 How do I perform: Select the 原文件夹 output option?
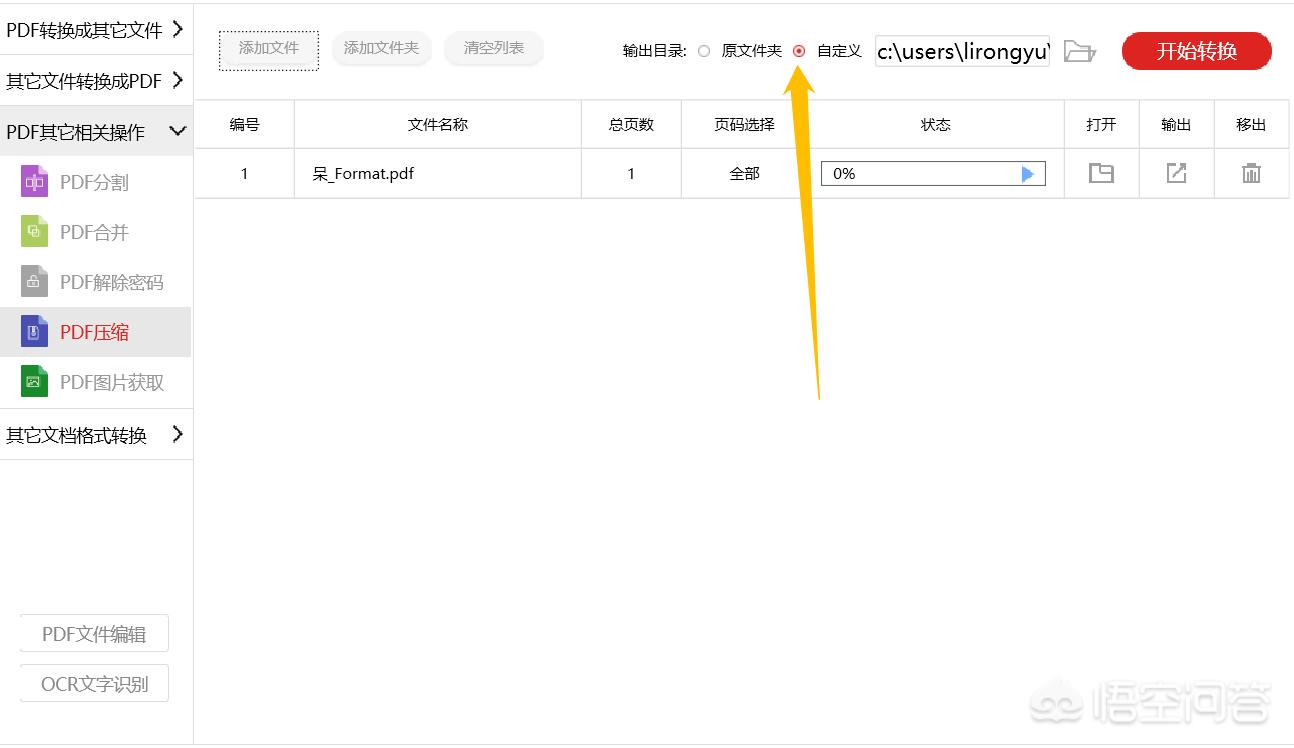click(x=704, y=51)
